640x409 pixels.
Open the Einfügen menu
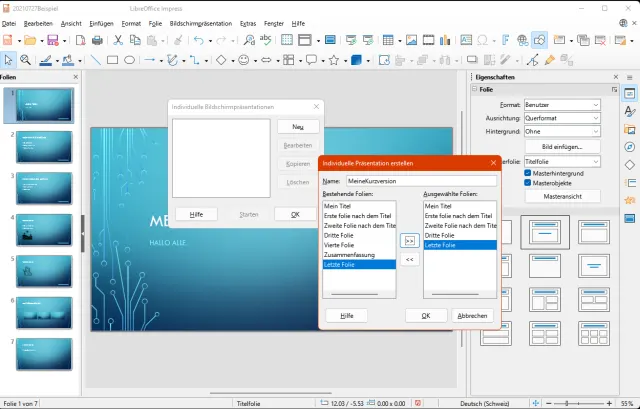pos(101,22)
